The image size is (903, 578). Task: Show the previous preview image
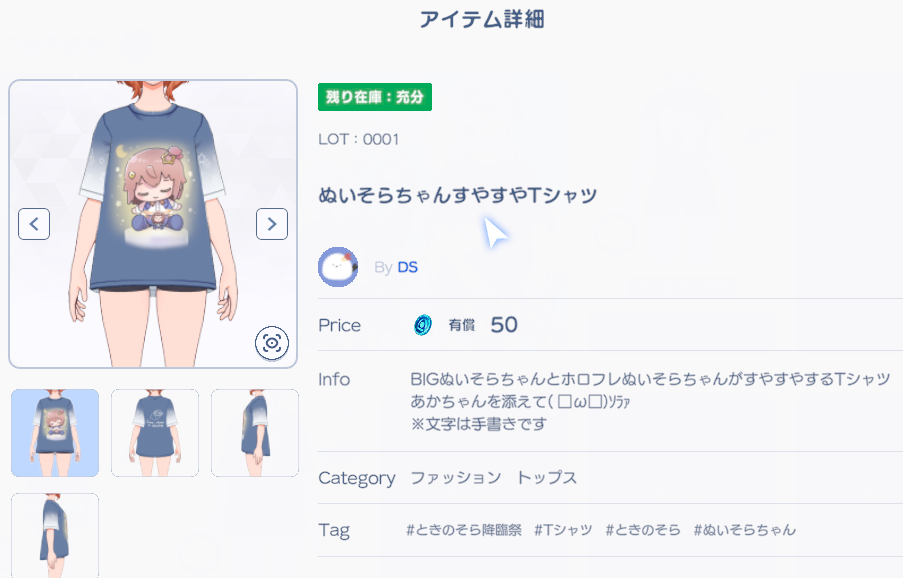[x=34, y=224]
